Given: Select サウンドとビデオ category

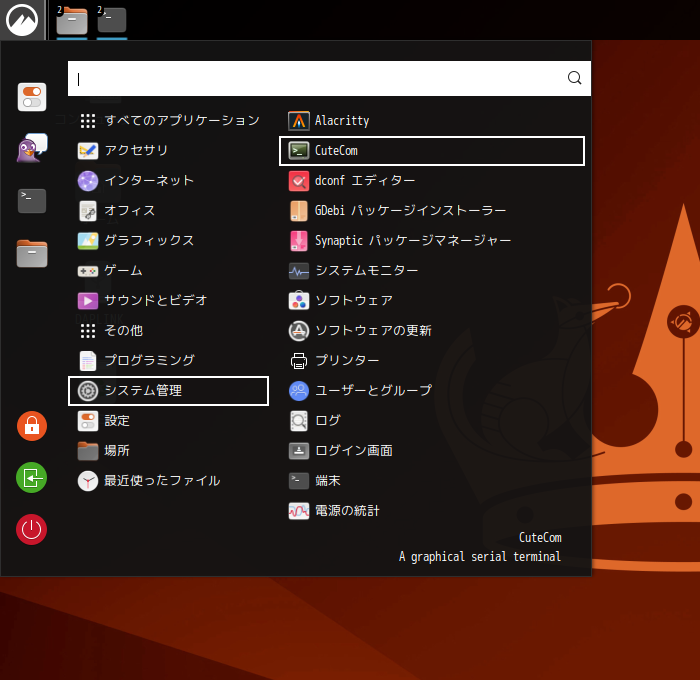Looking at the screenshot, I should pyautogui.click(x=168, y=300).
